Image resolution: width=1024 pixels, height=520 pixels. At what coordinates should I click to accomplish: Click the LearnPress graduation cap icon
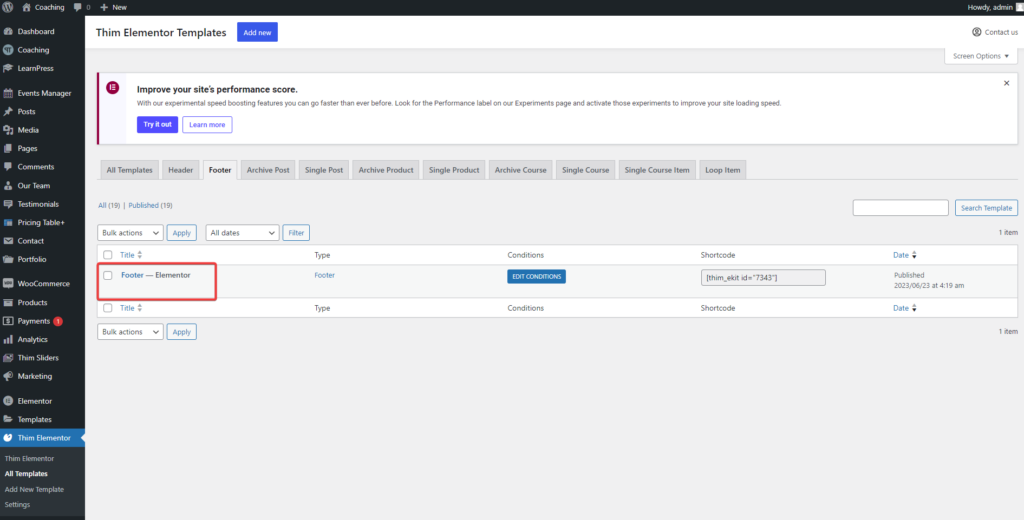tap(8, 69)
